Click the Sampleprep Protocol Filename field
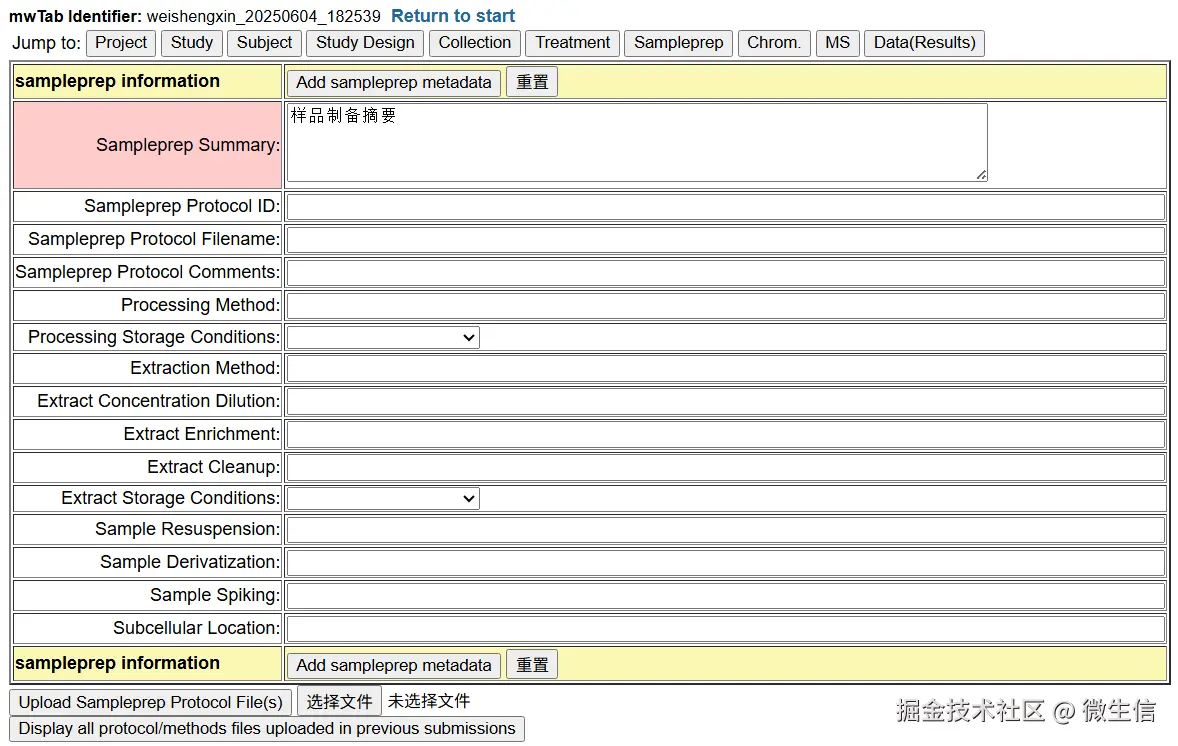Screen dimensions: 1178x746 coord(726,240)
